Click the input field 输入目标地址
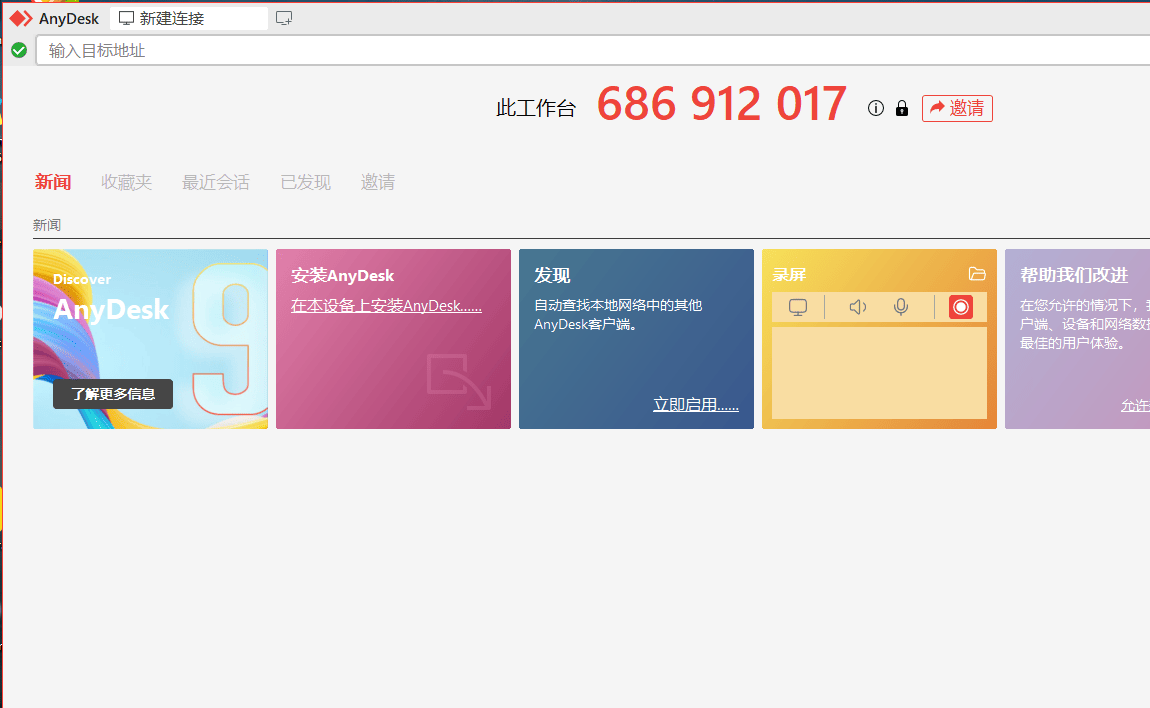The image size is (1150, 708). coord(593,51)
